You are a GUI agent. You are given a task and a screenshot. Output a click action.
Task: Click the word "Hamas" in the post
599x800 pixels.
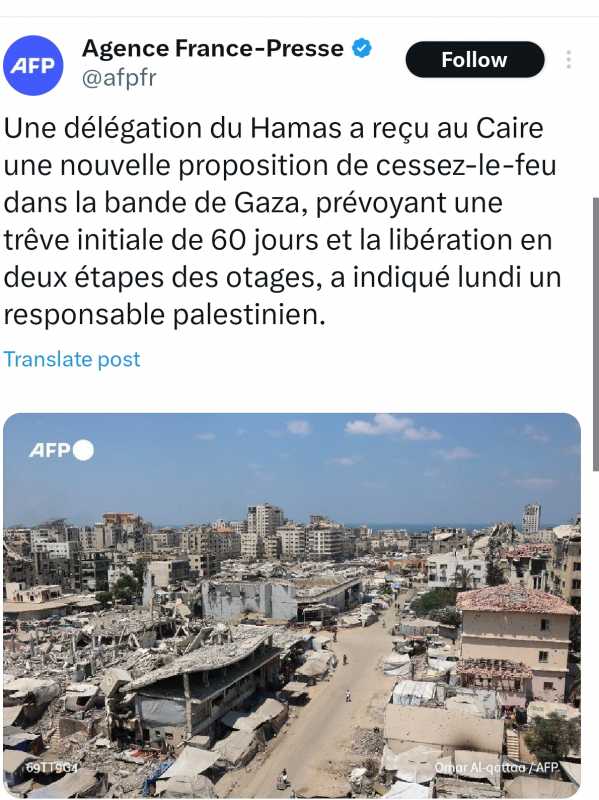tap(295, 128)
